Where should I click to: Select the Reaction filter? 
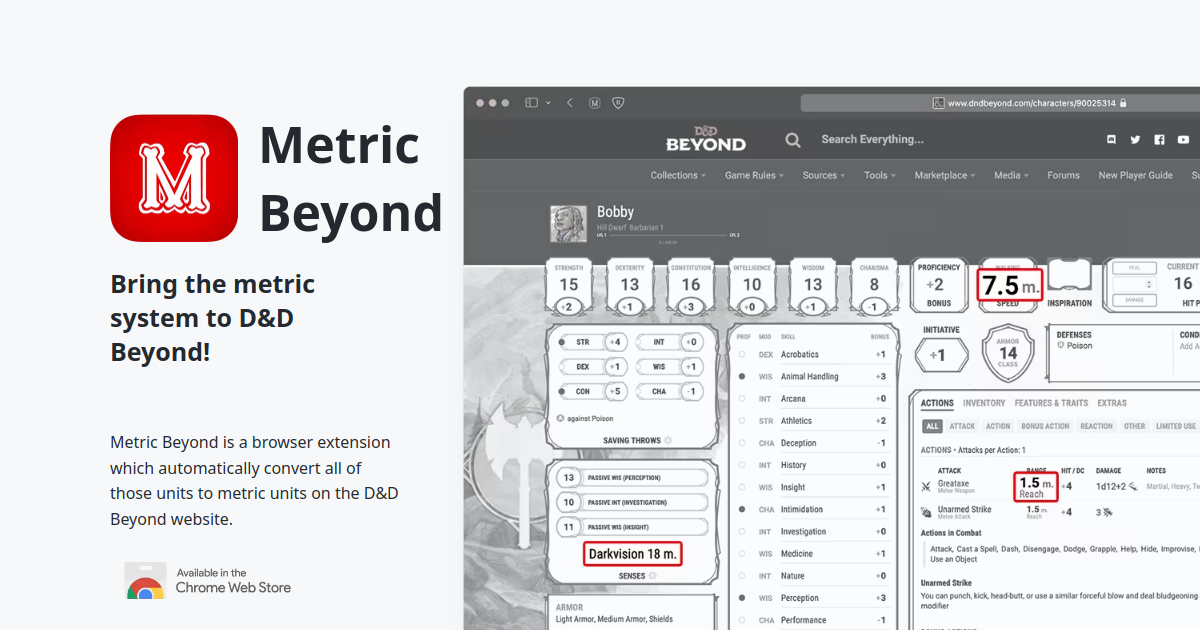tap(1096, 426)
